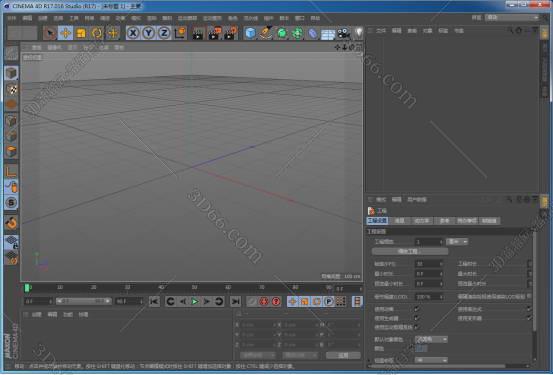This screenshot has height=375, width=553.
Task: Click the green Play Forward button
Action: (x=194, y=302)
